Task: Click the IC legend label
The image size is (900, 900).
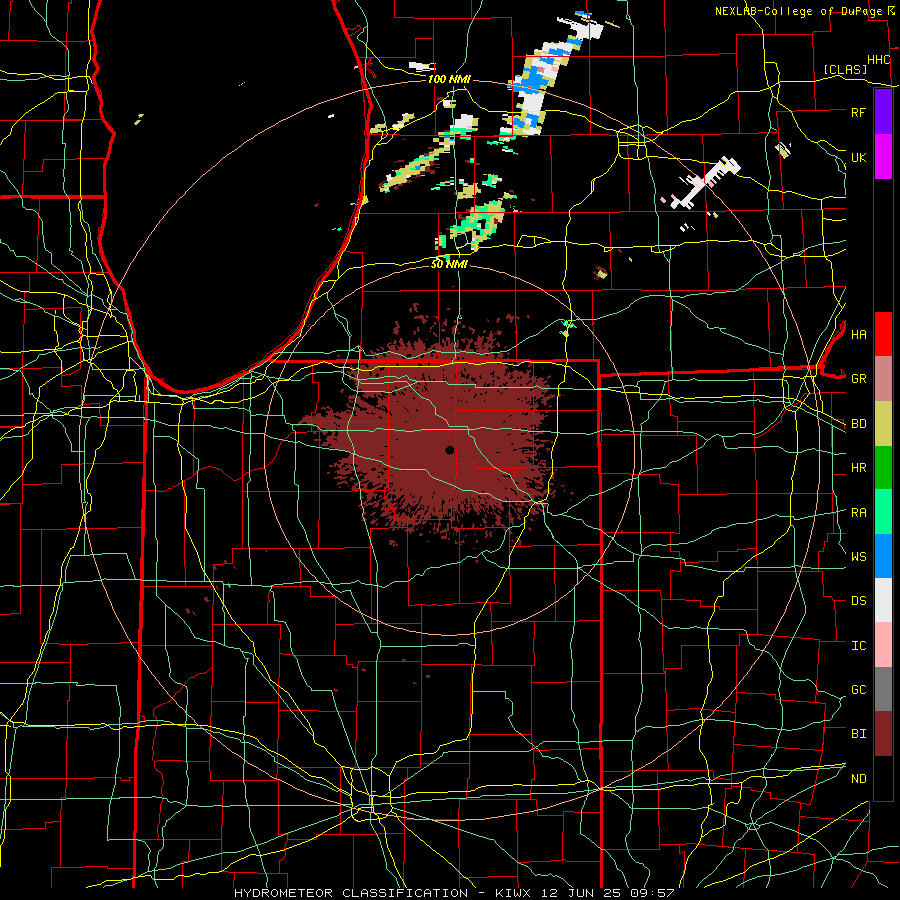Action: pos(858,646)
